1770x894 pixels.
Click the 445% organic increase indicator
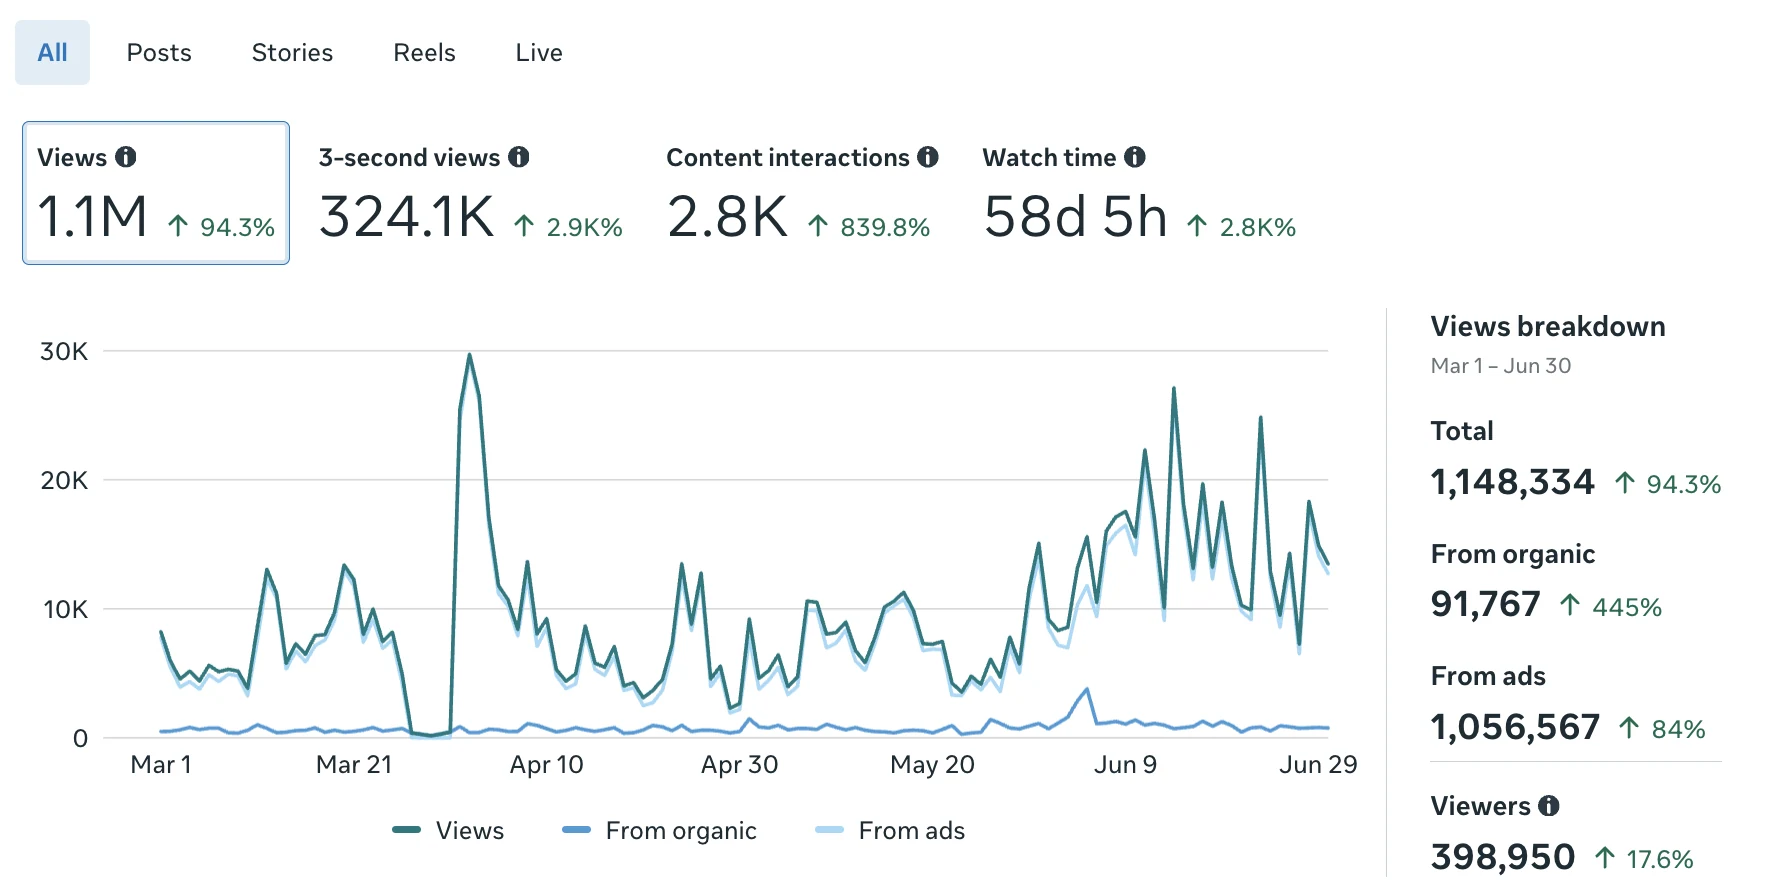(1611, 606)
